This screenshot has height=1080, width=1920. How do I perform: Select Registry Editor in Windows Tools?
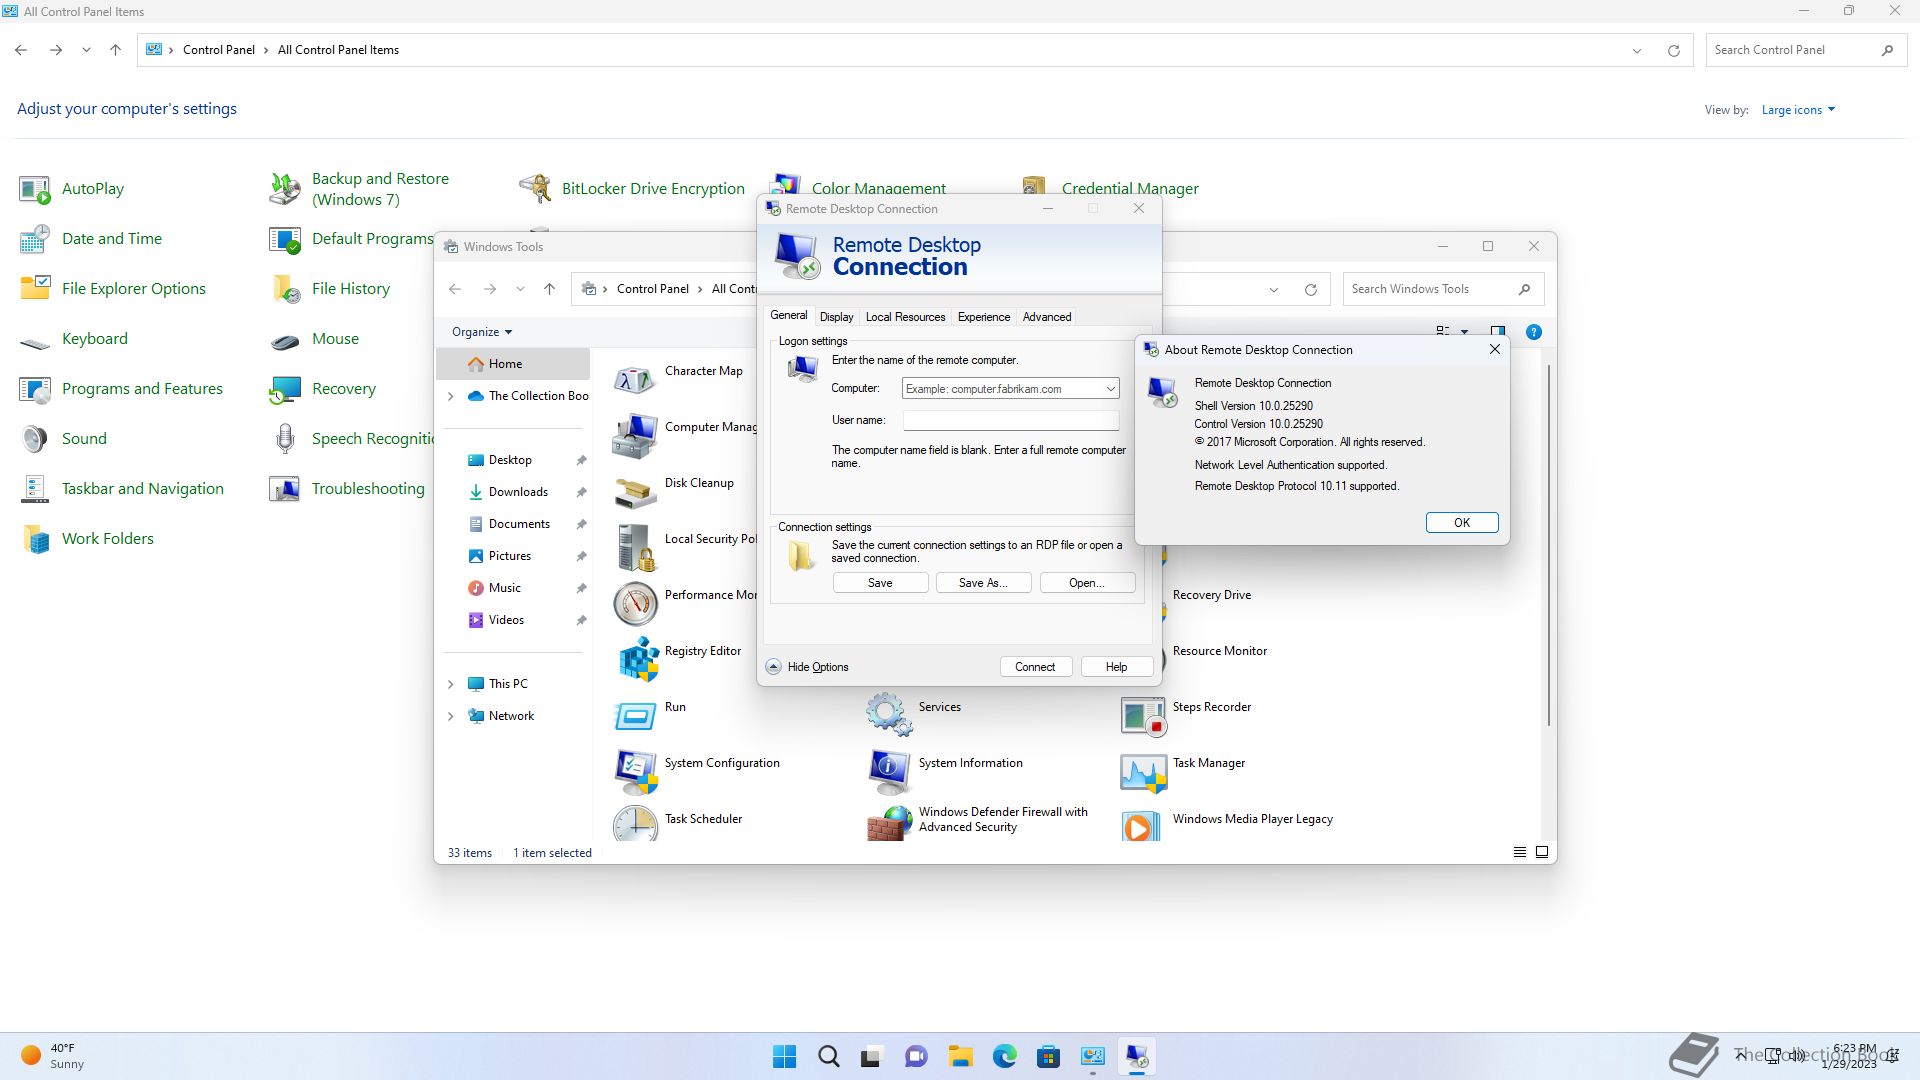[x=702, y=651]
